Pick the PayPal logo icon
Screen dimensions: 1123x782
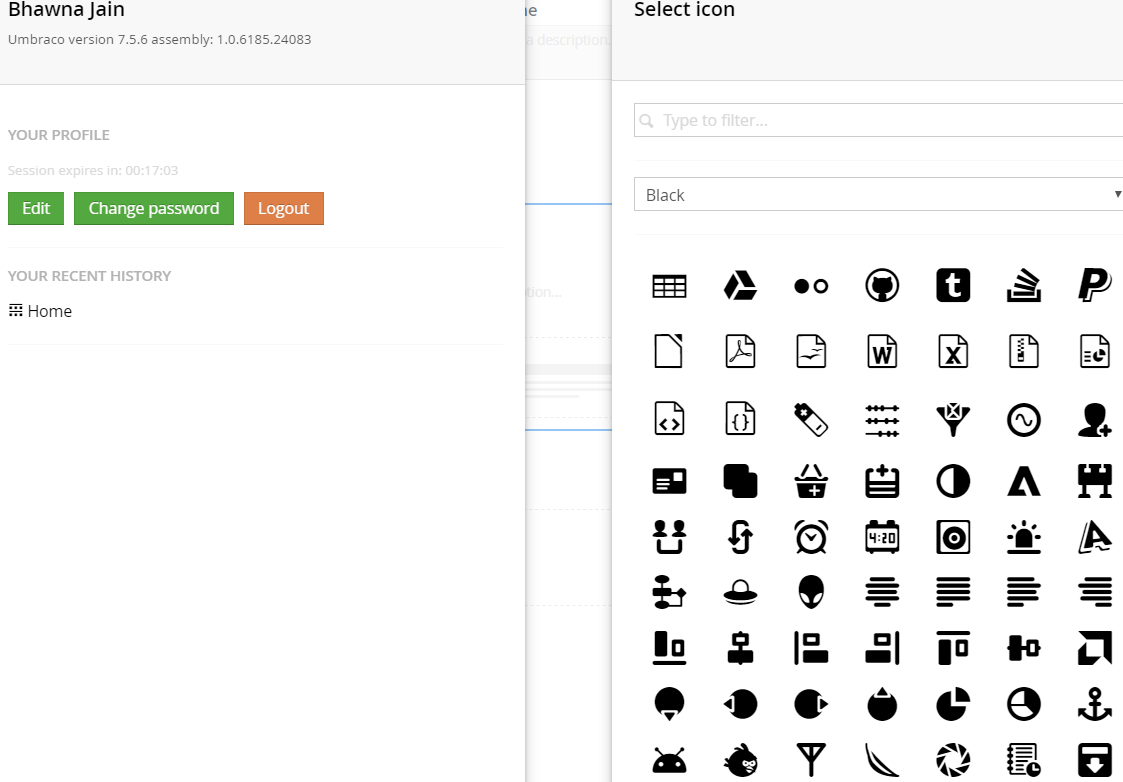pyautogui.click(x=1094, y=286)
